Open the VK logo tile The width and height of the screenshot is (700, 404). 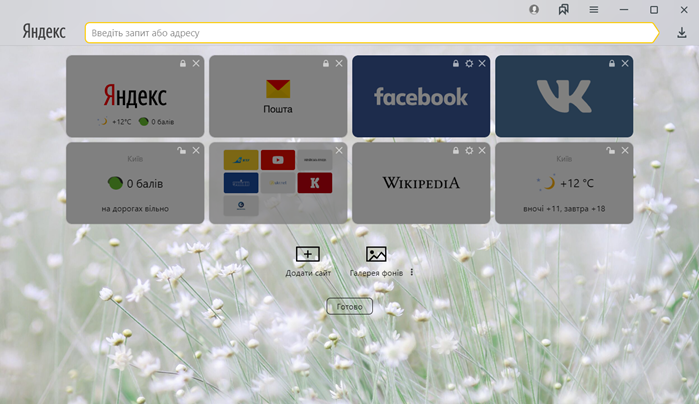tap(564, 96)
